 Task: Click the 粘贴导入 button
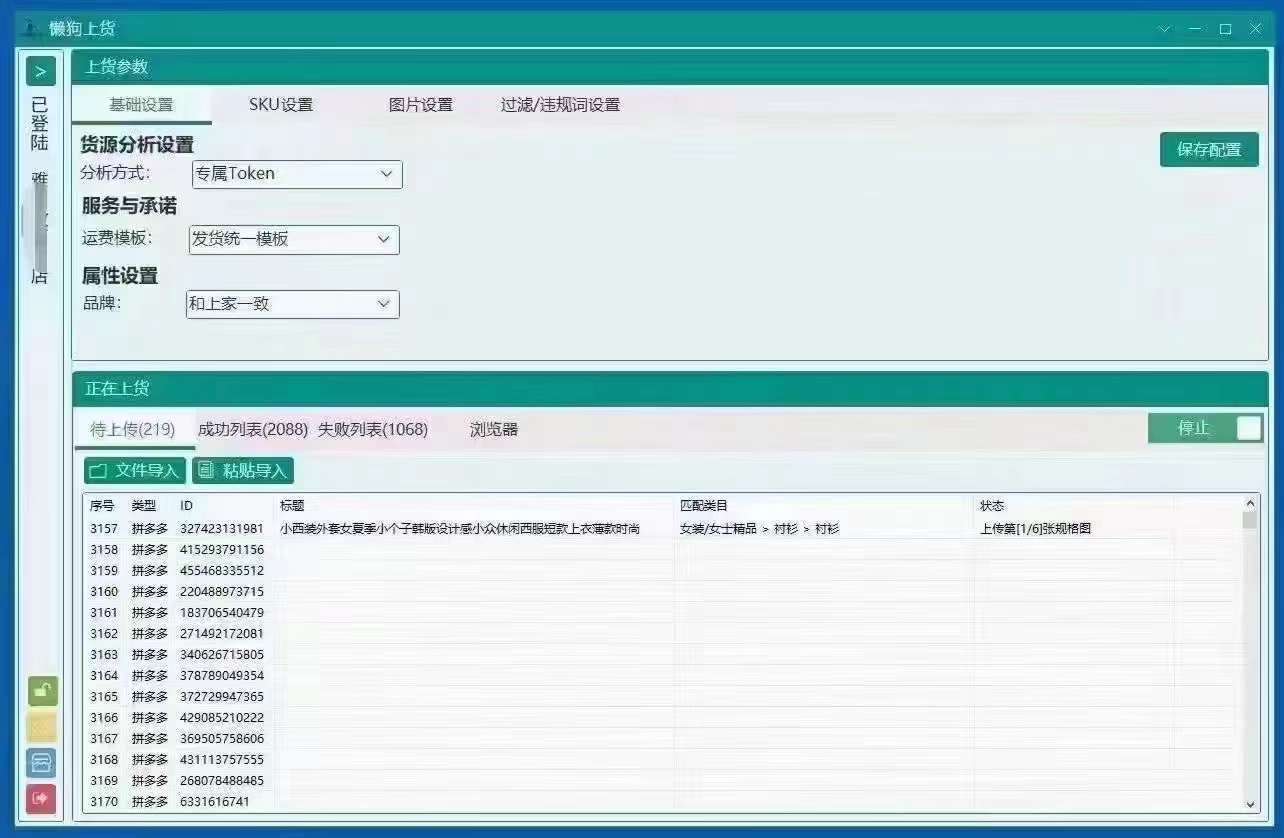[x=243, y=471]
